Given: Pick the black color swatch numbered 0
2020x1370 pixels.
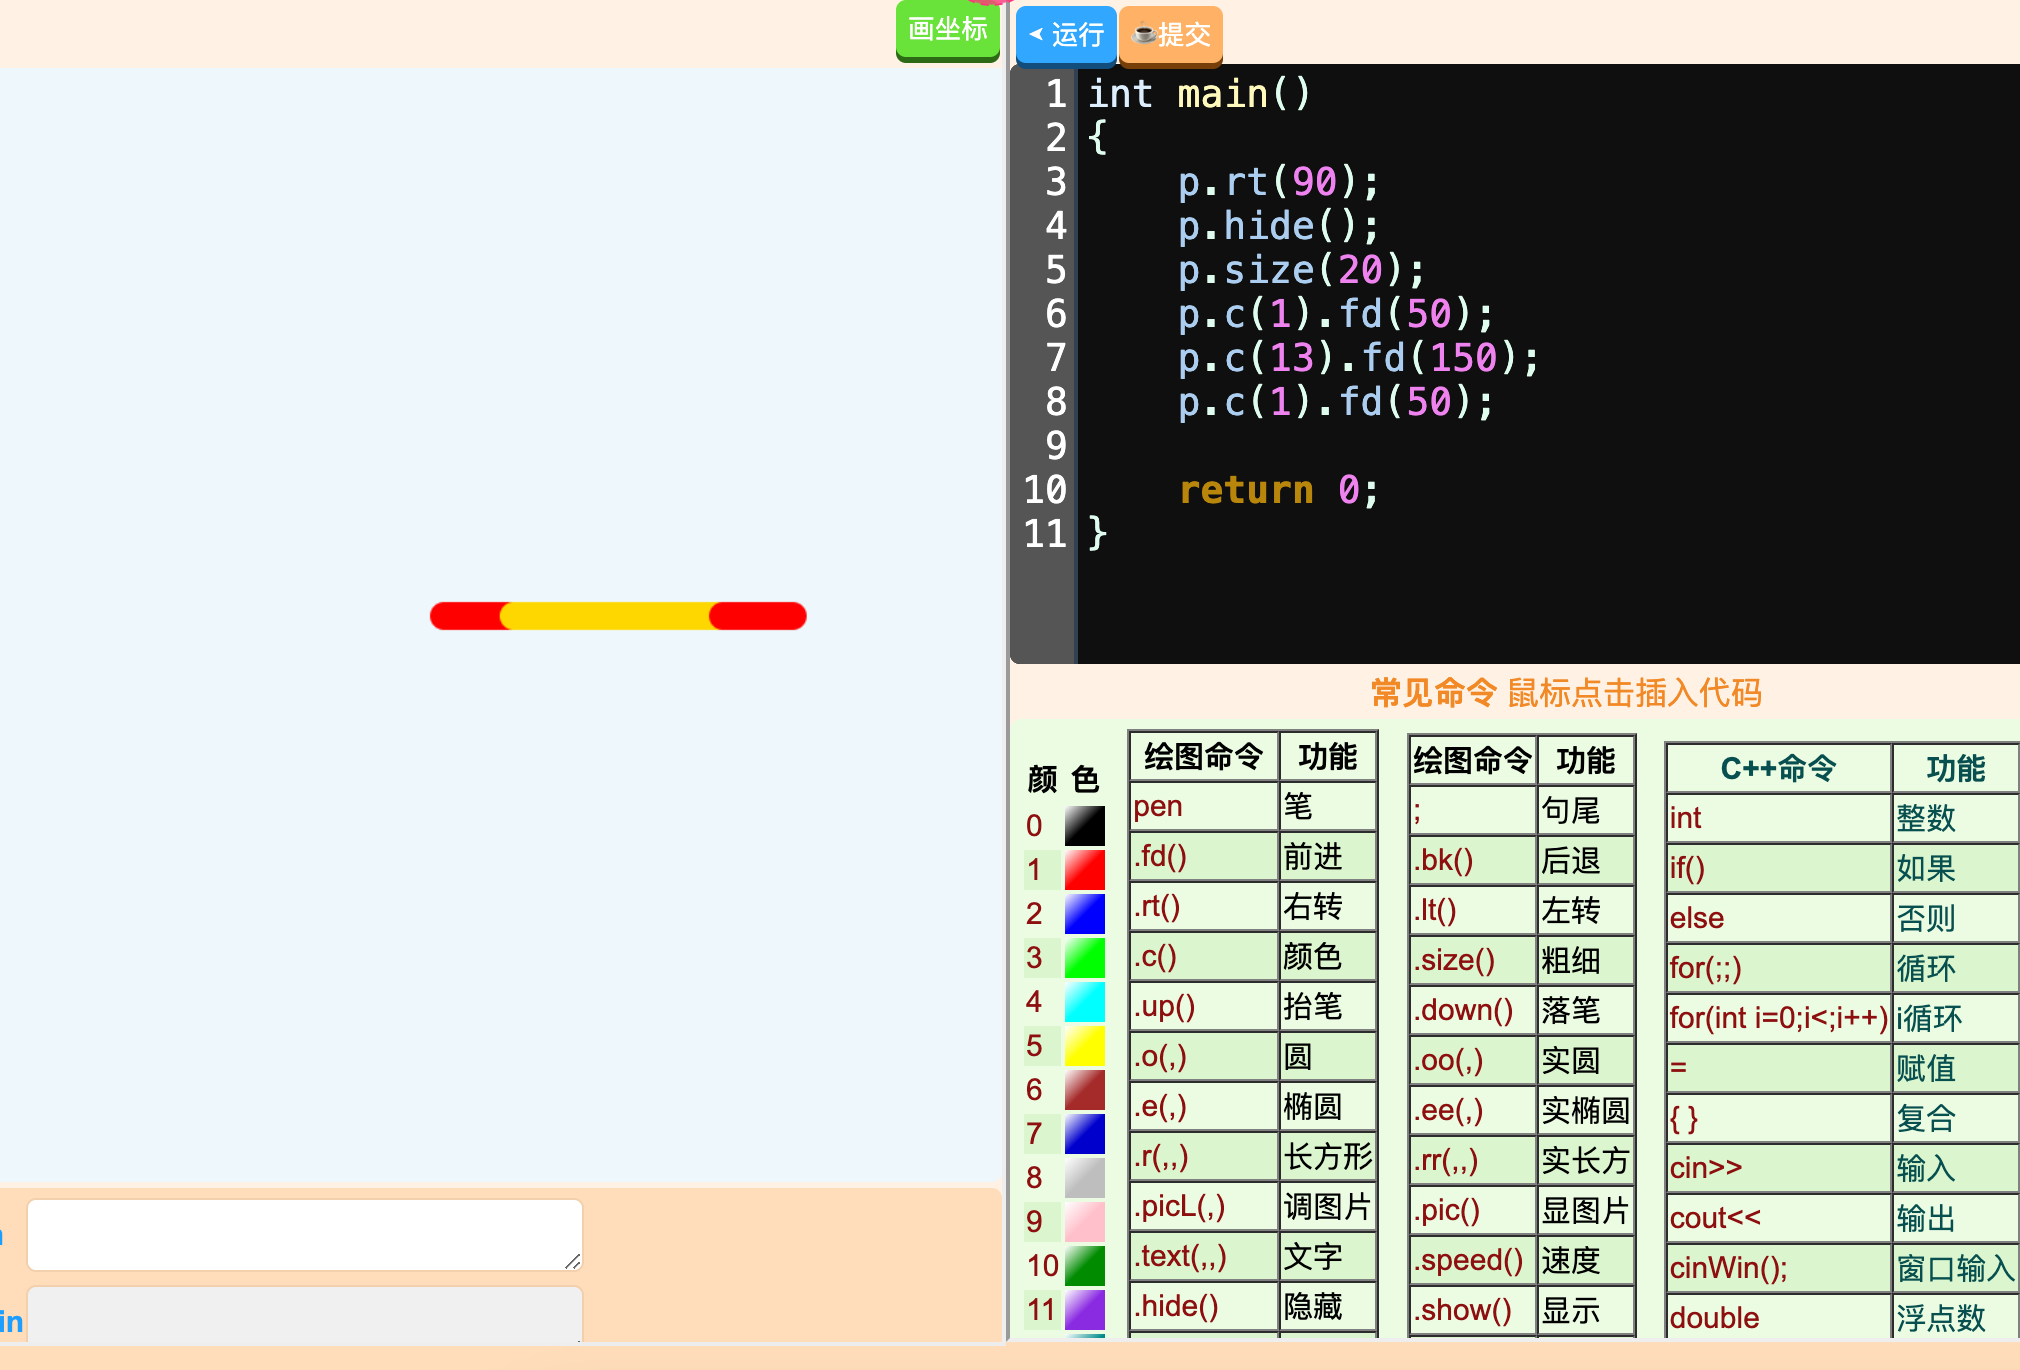Looking at the screenshot, I should coord(1084,825).
